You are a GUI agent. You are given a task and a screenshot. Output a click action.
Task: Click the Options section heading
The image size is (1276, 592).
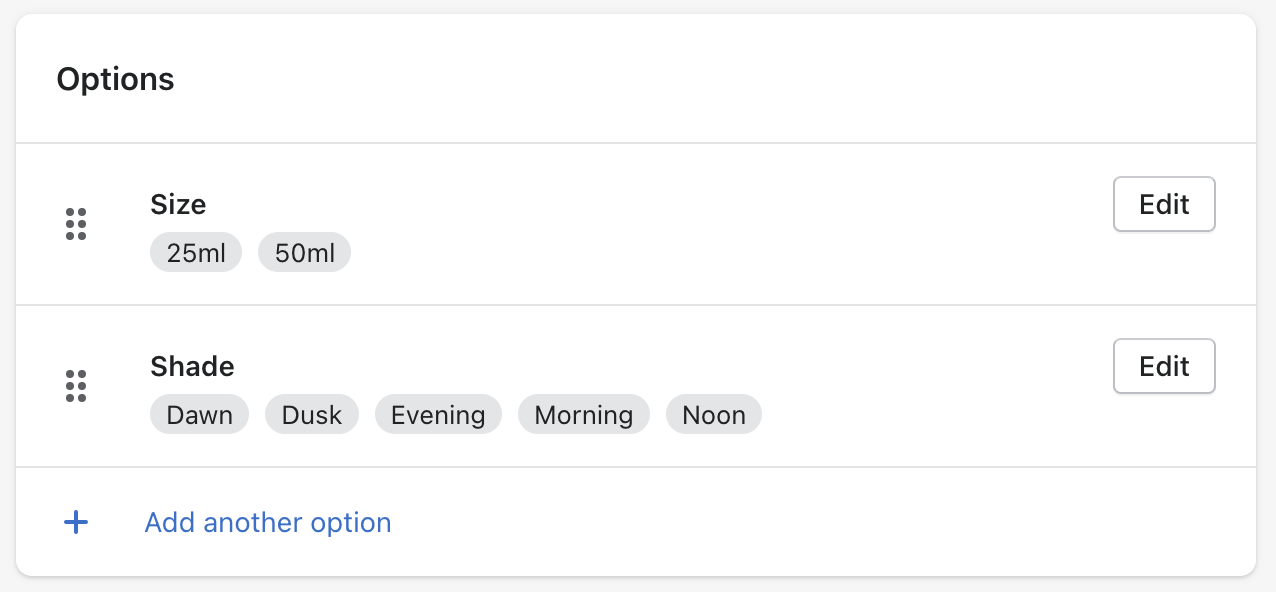pos(115,79)
